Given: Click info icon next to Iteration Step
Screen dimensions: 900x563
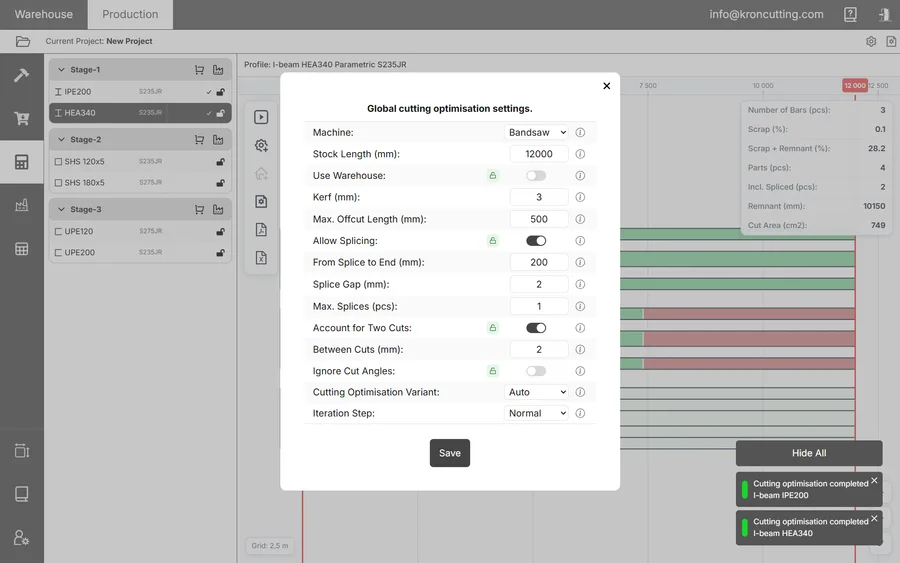Looking at the screenshot, I should [580, 413].
